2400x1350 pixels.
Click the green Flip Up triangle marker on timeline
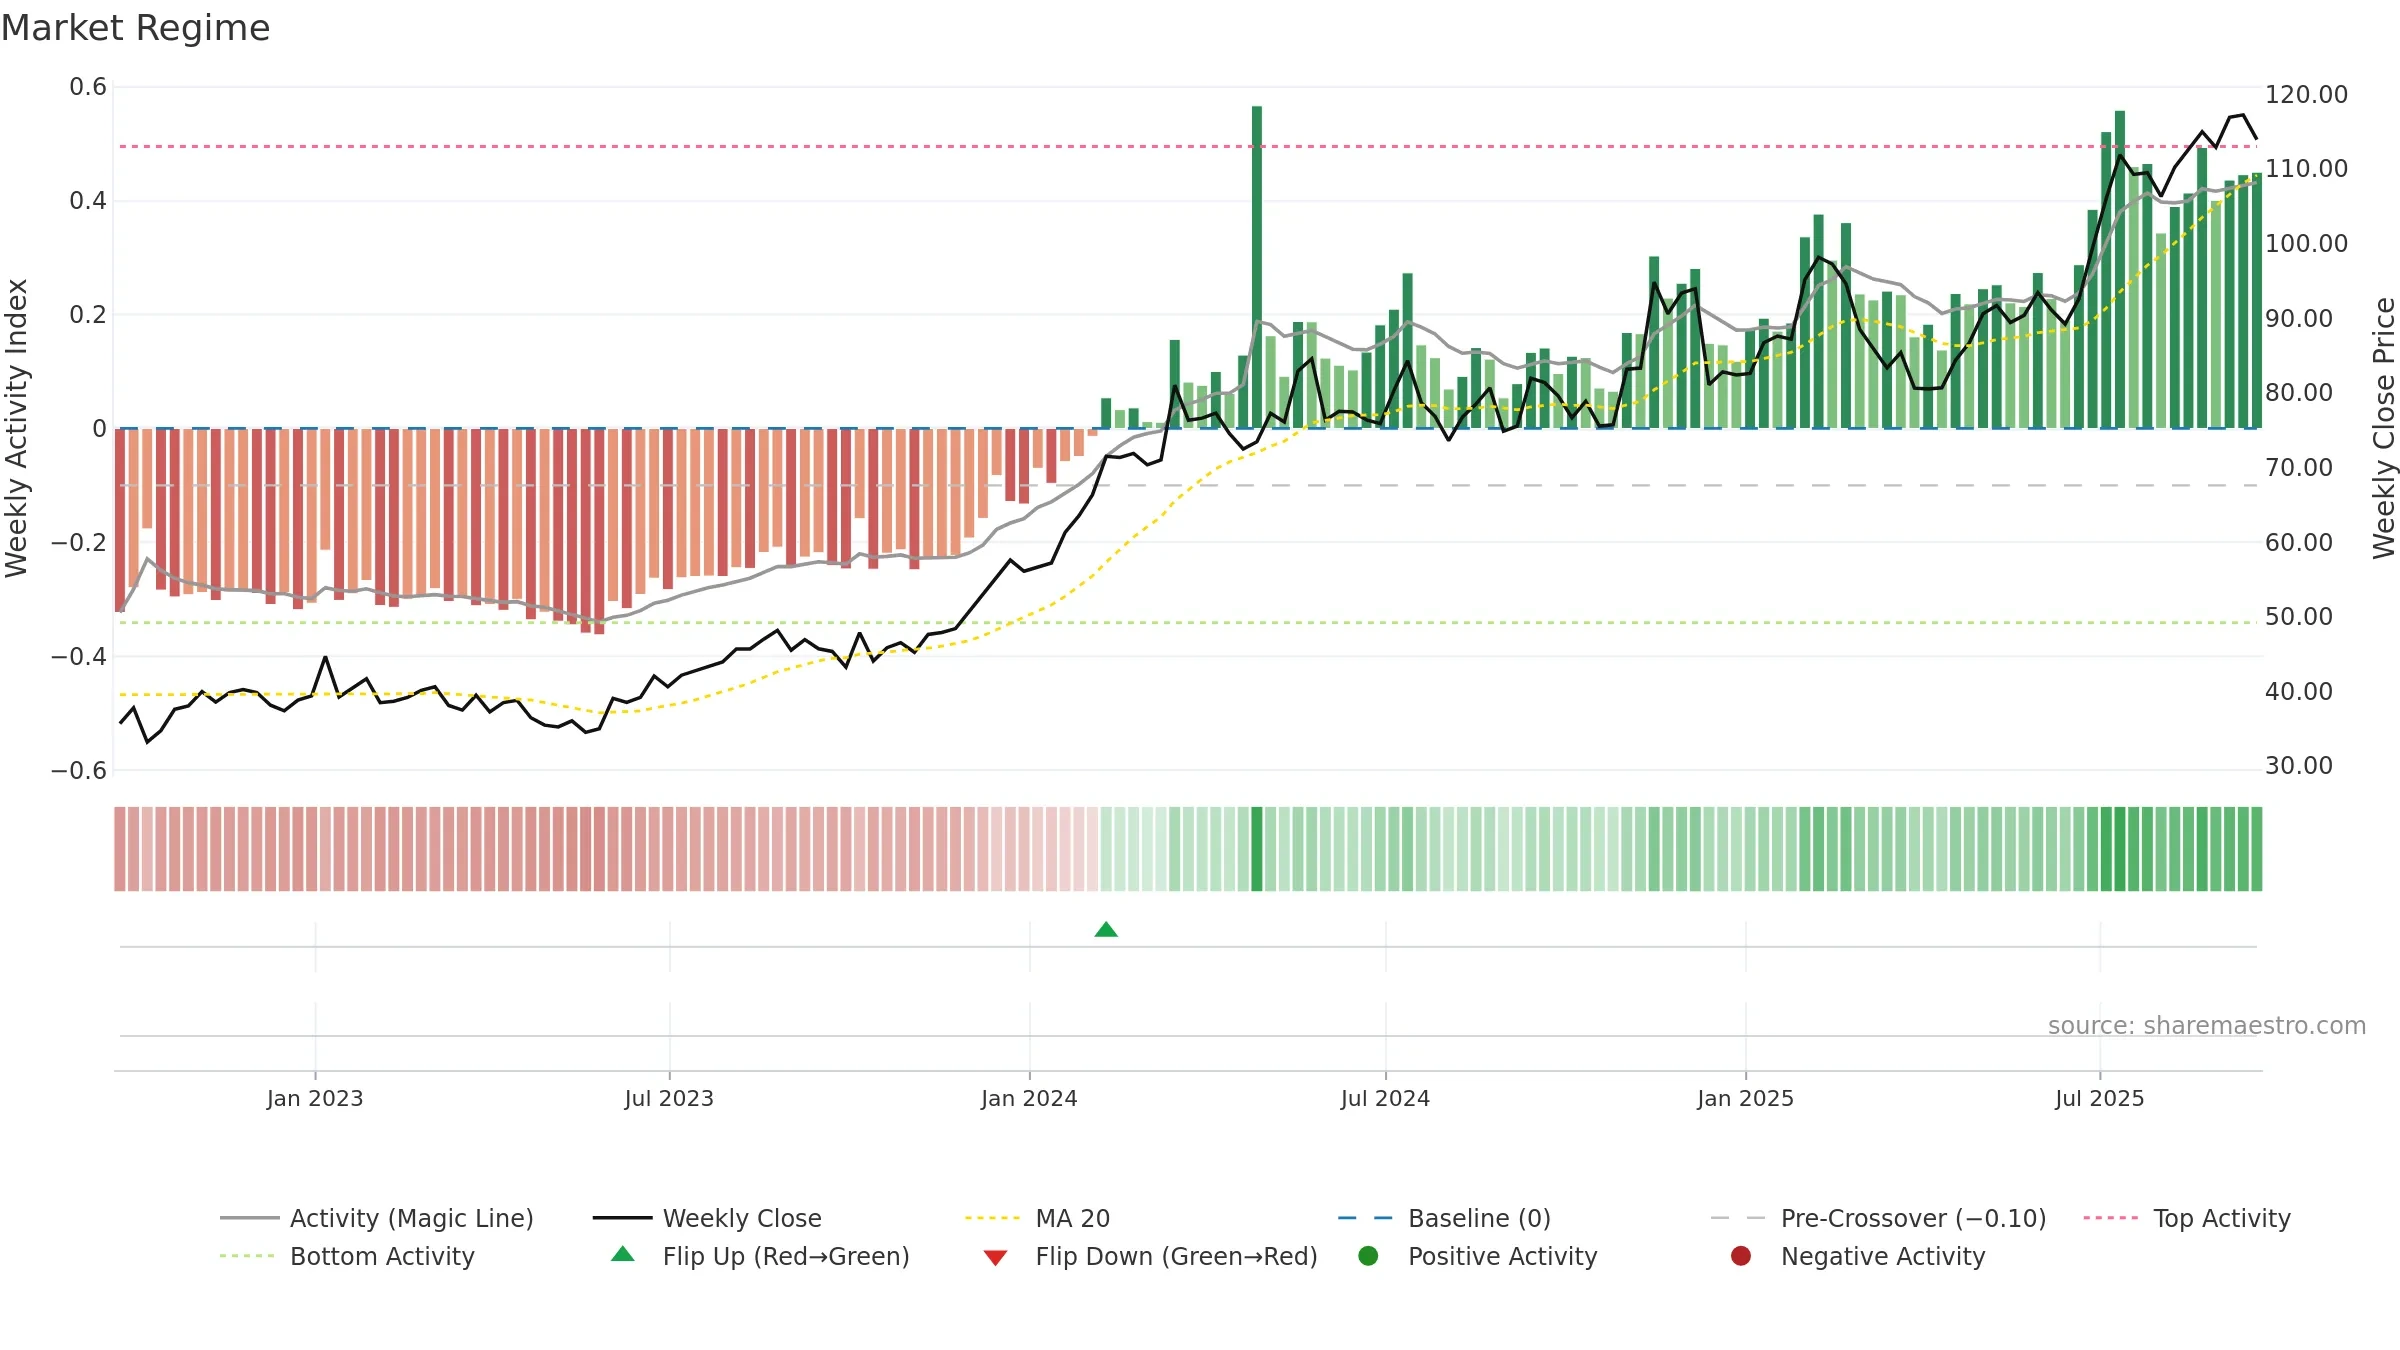[1106, 930]
